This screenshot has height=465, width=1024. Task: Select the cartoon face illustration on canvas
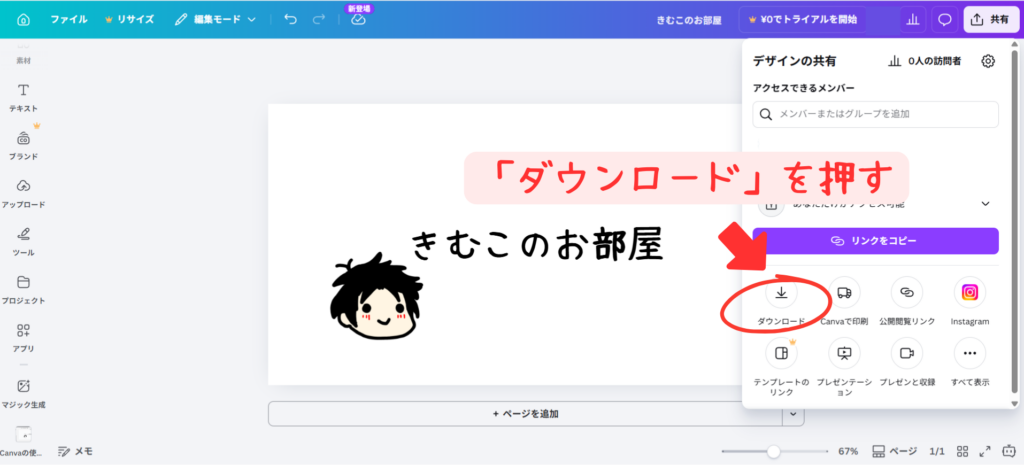(376, 298)
